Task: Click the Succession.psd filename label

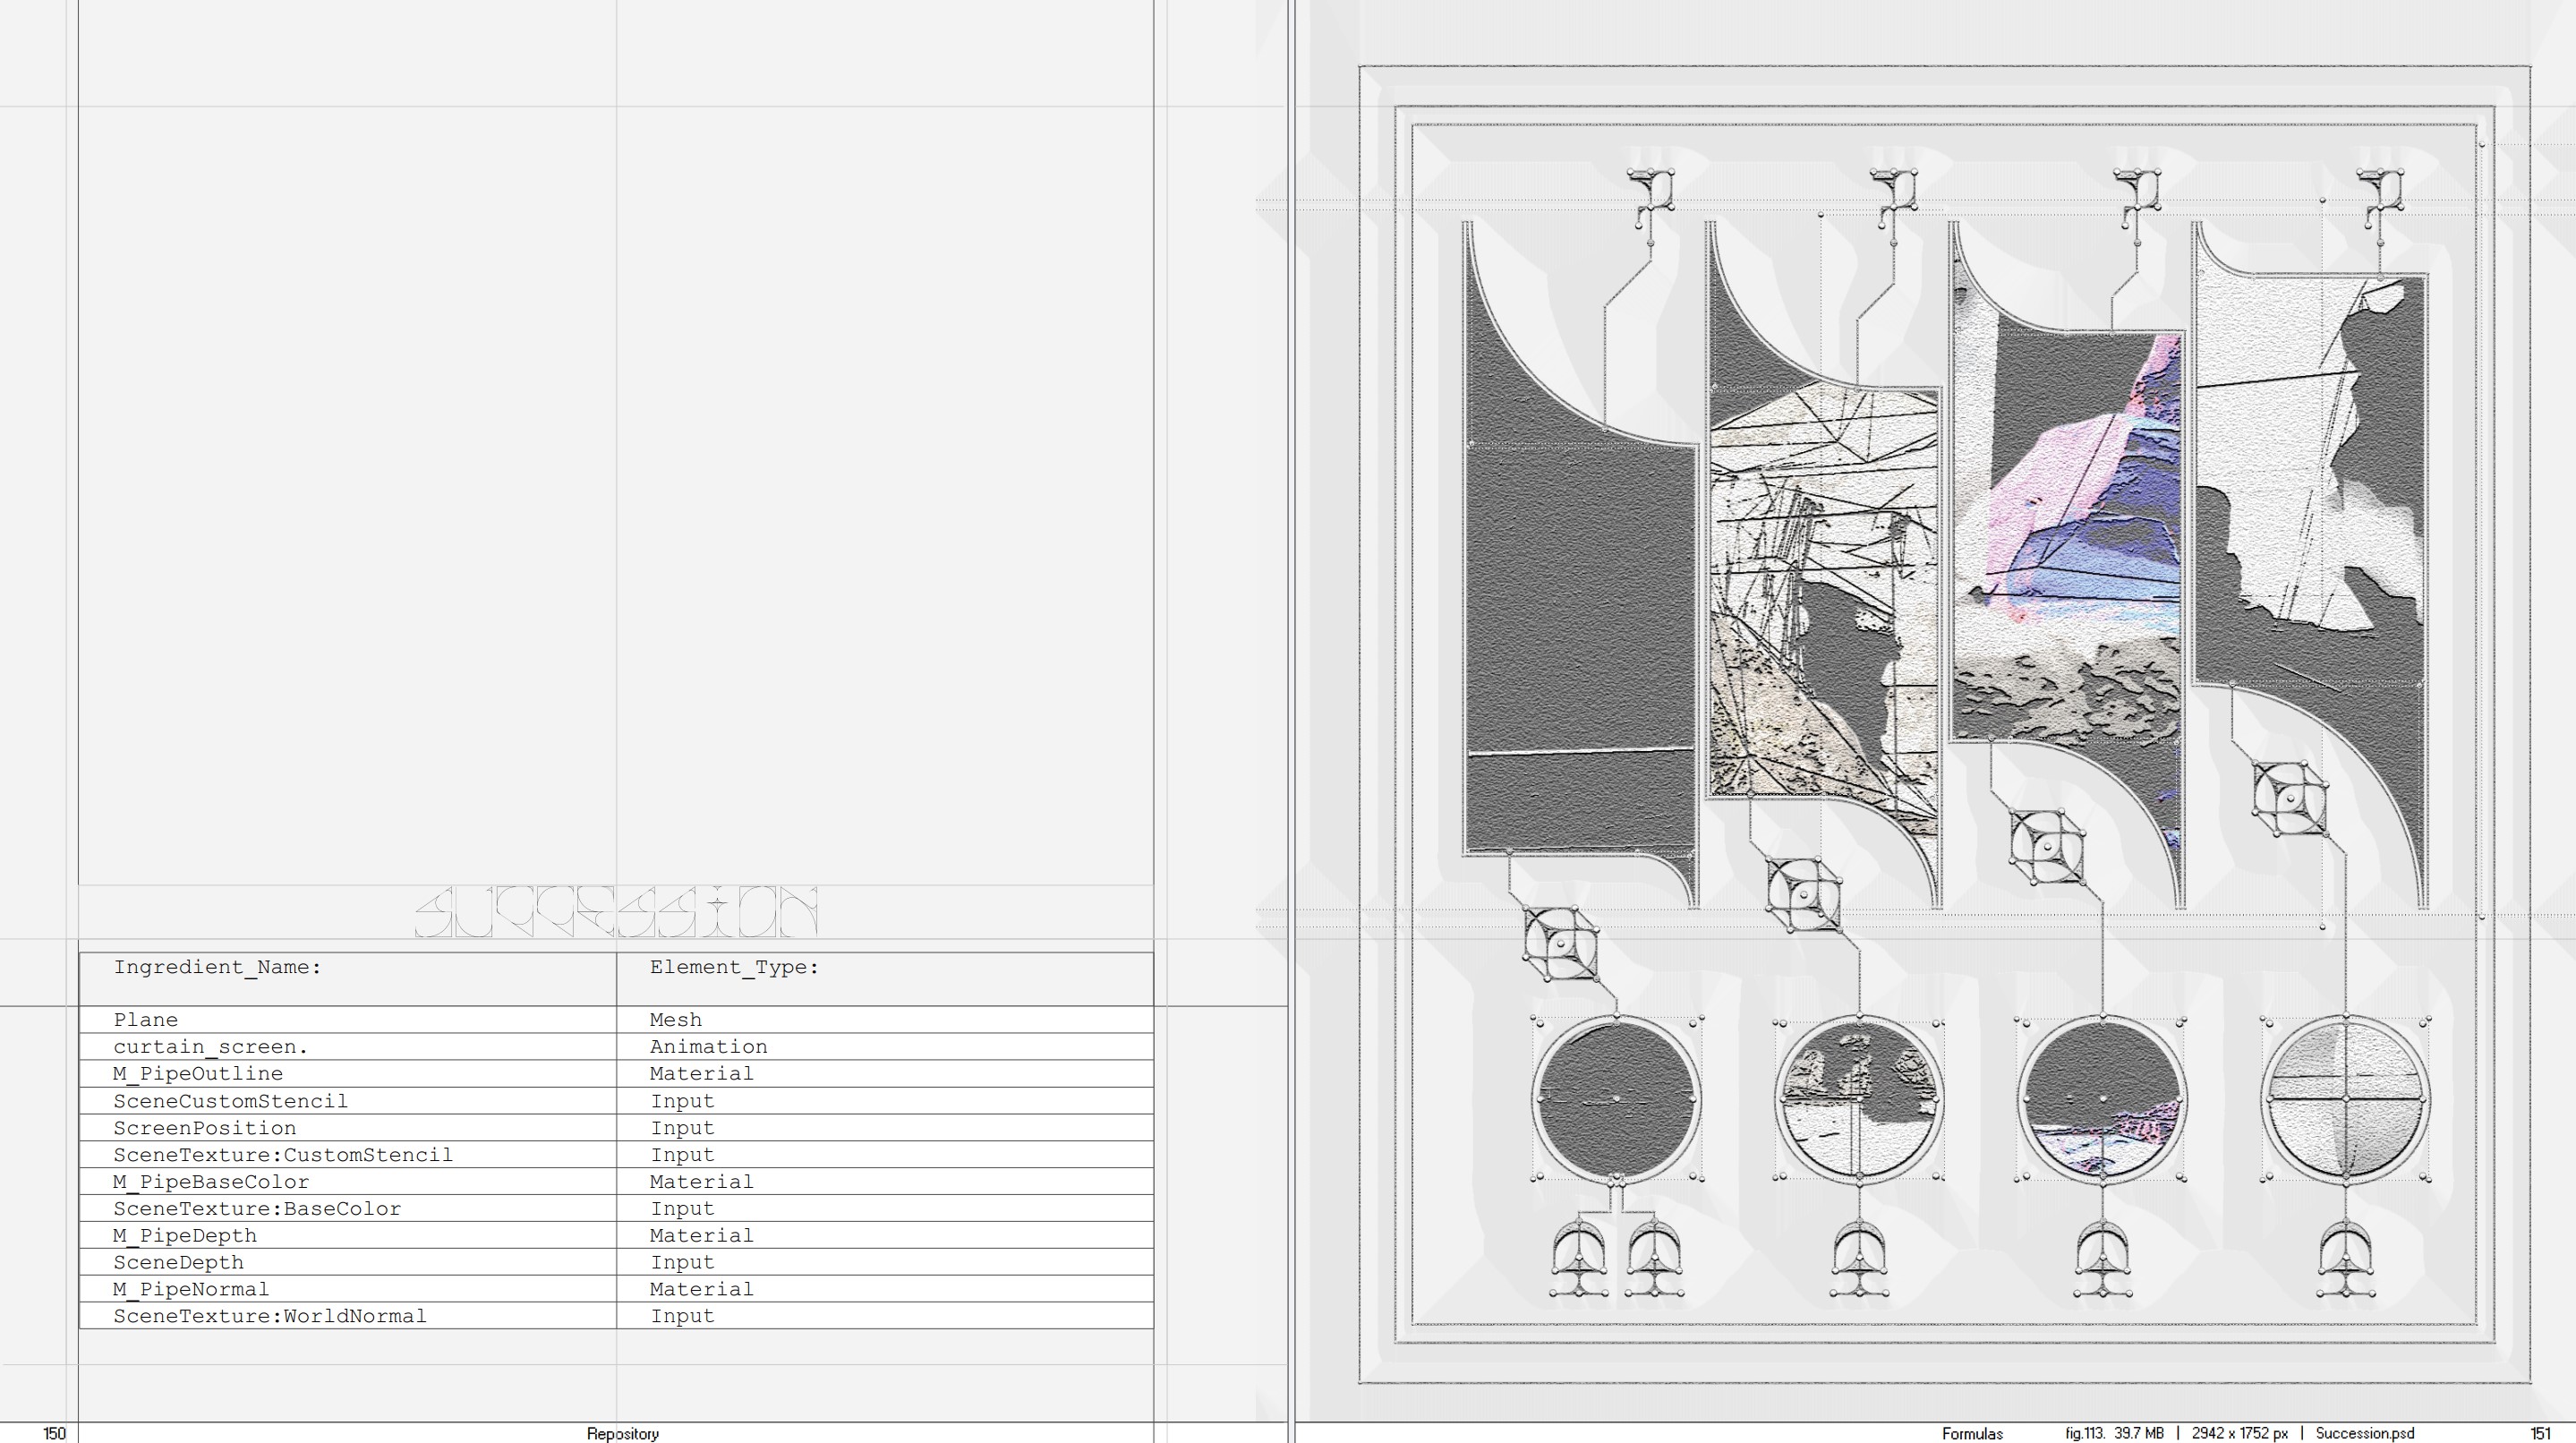Action: pyautogui.click(x=2364, y=1433)
